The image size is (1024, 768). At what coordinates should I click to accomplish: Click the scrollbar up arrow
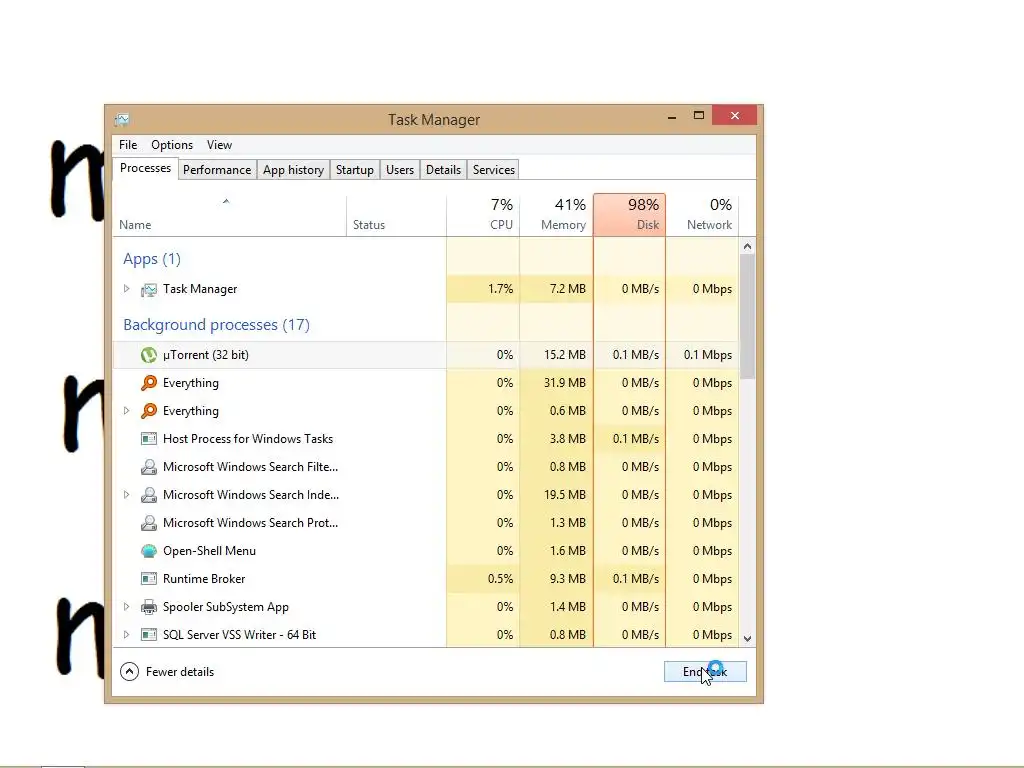748,246
